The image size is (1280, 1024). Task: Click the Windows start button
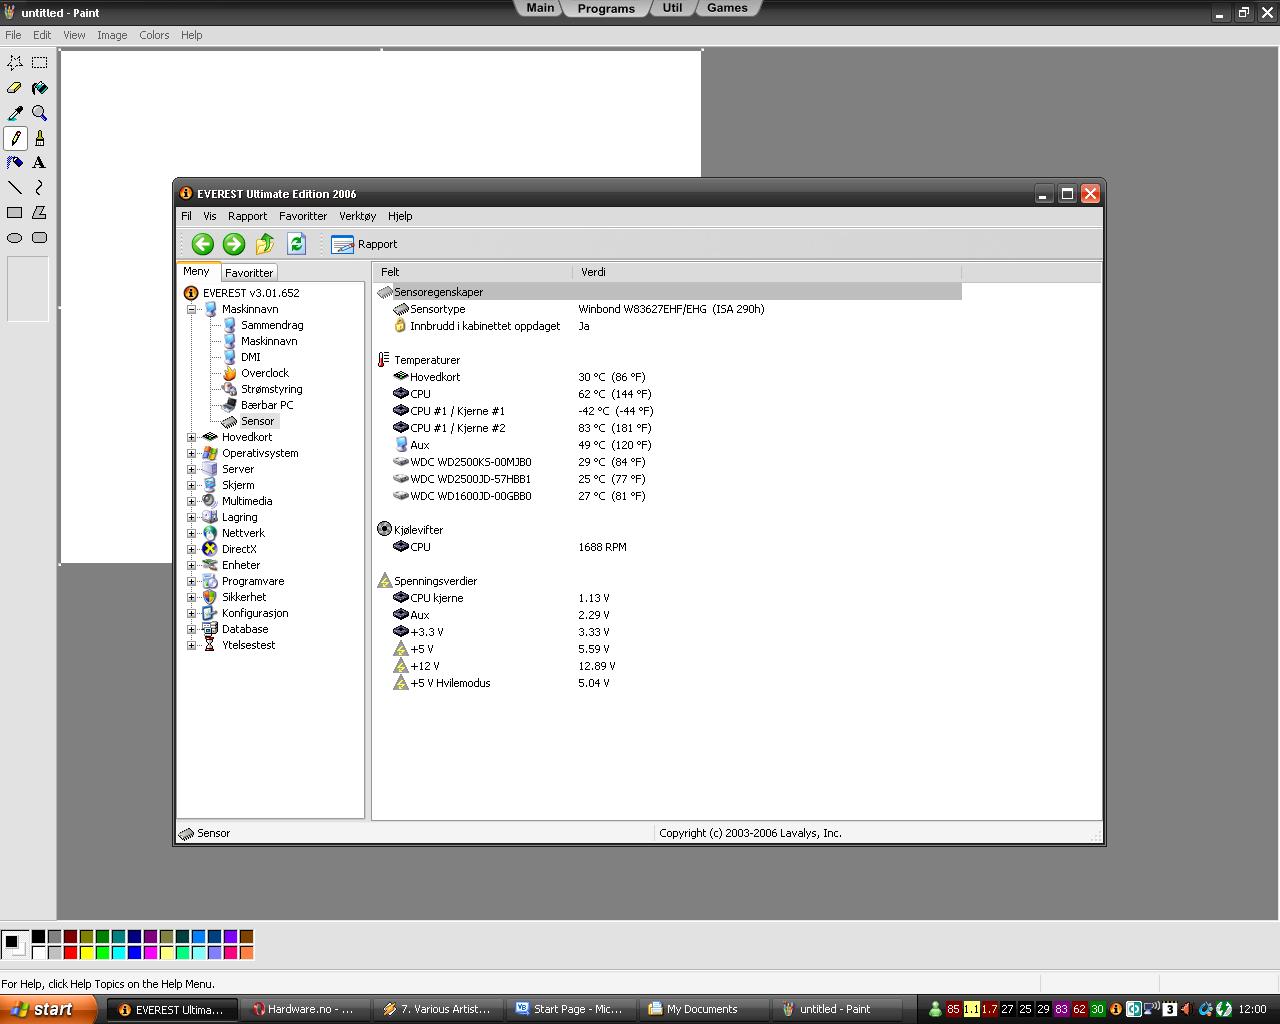(48, 1009)
